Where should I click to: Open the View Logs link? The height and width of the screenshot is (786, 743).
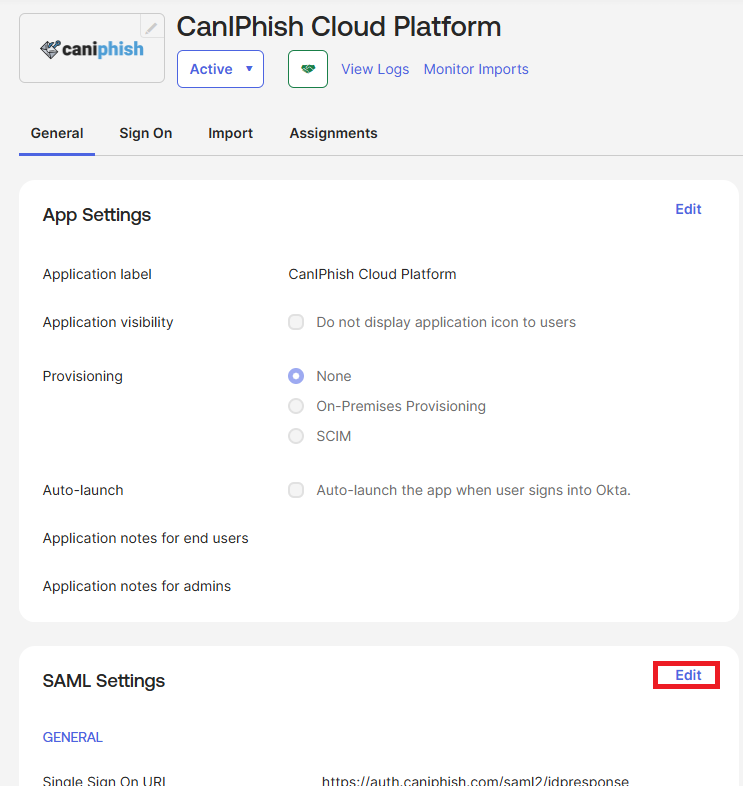click(x=375, y=69)
